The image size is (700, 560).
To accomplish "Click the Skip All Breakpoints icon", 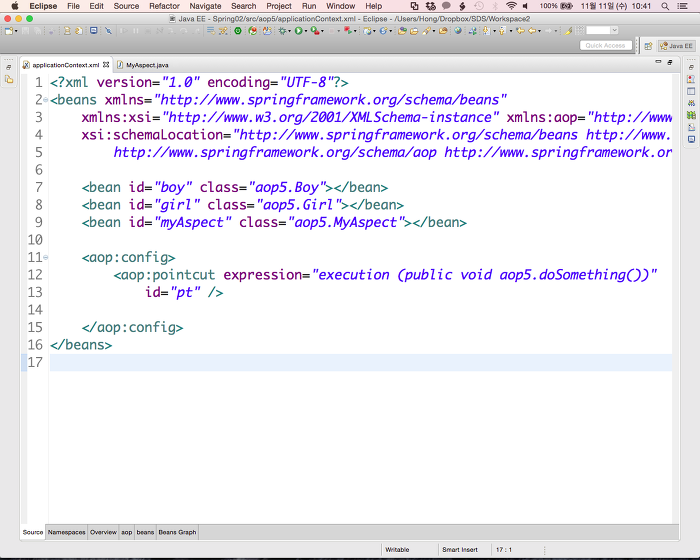I will [x=108, y=31].
